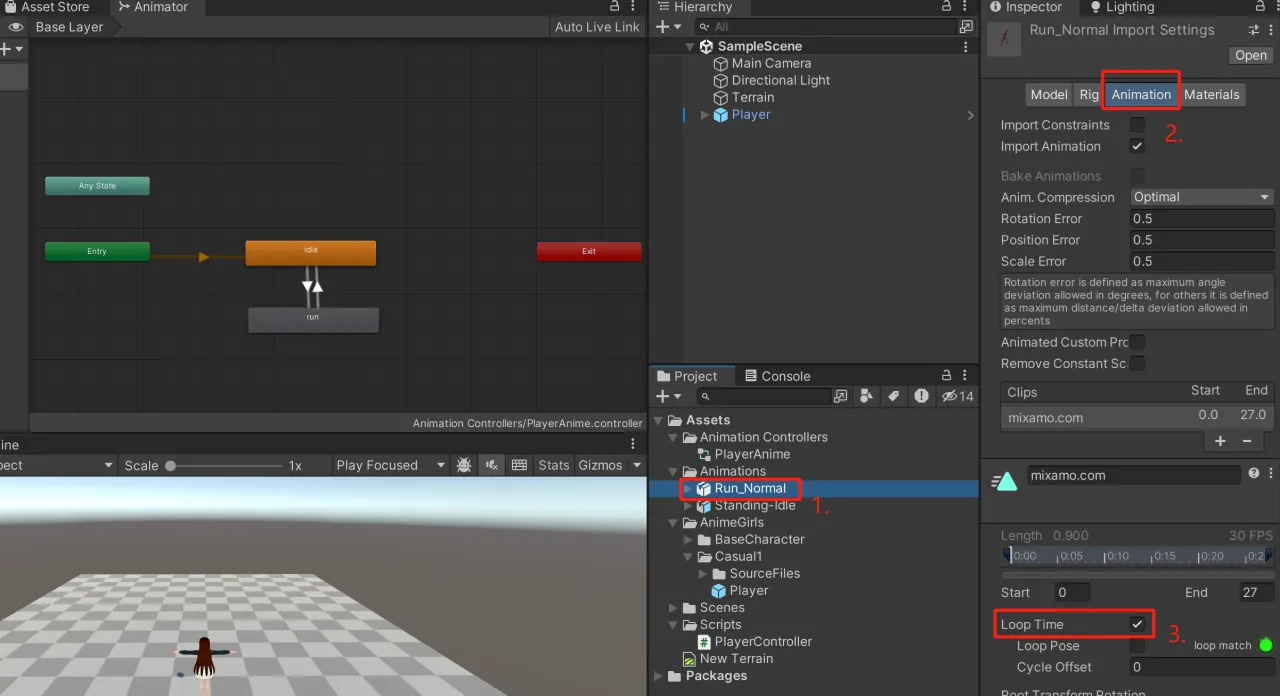This screenshot has width=1280, height=696.
Task: Toggle Game view shortcuts keyboard icon
Action: (519, 465)
